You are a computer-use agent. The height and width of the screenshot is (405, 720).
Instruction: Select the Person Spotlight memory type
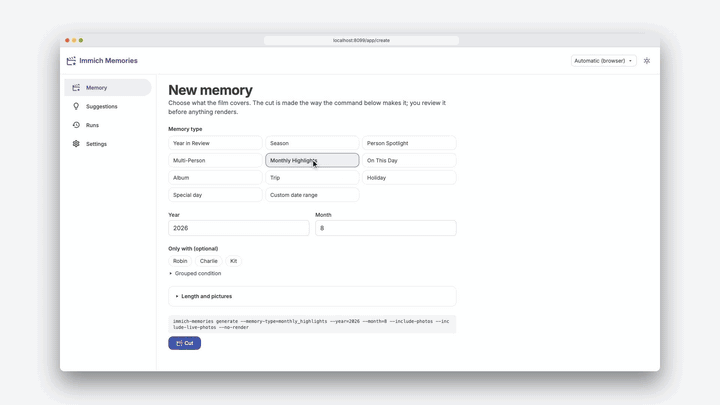409,143
